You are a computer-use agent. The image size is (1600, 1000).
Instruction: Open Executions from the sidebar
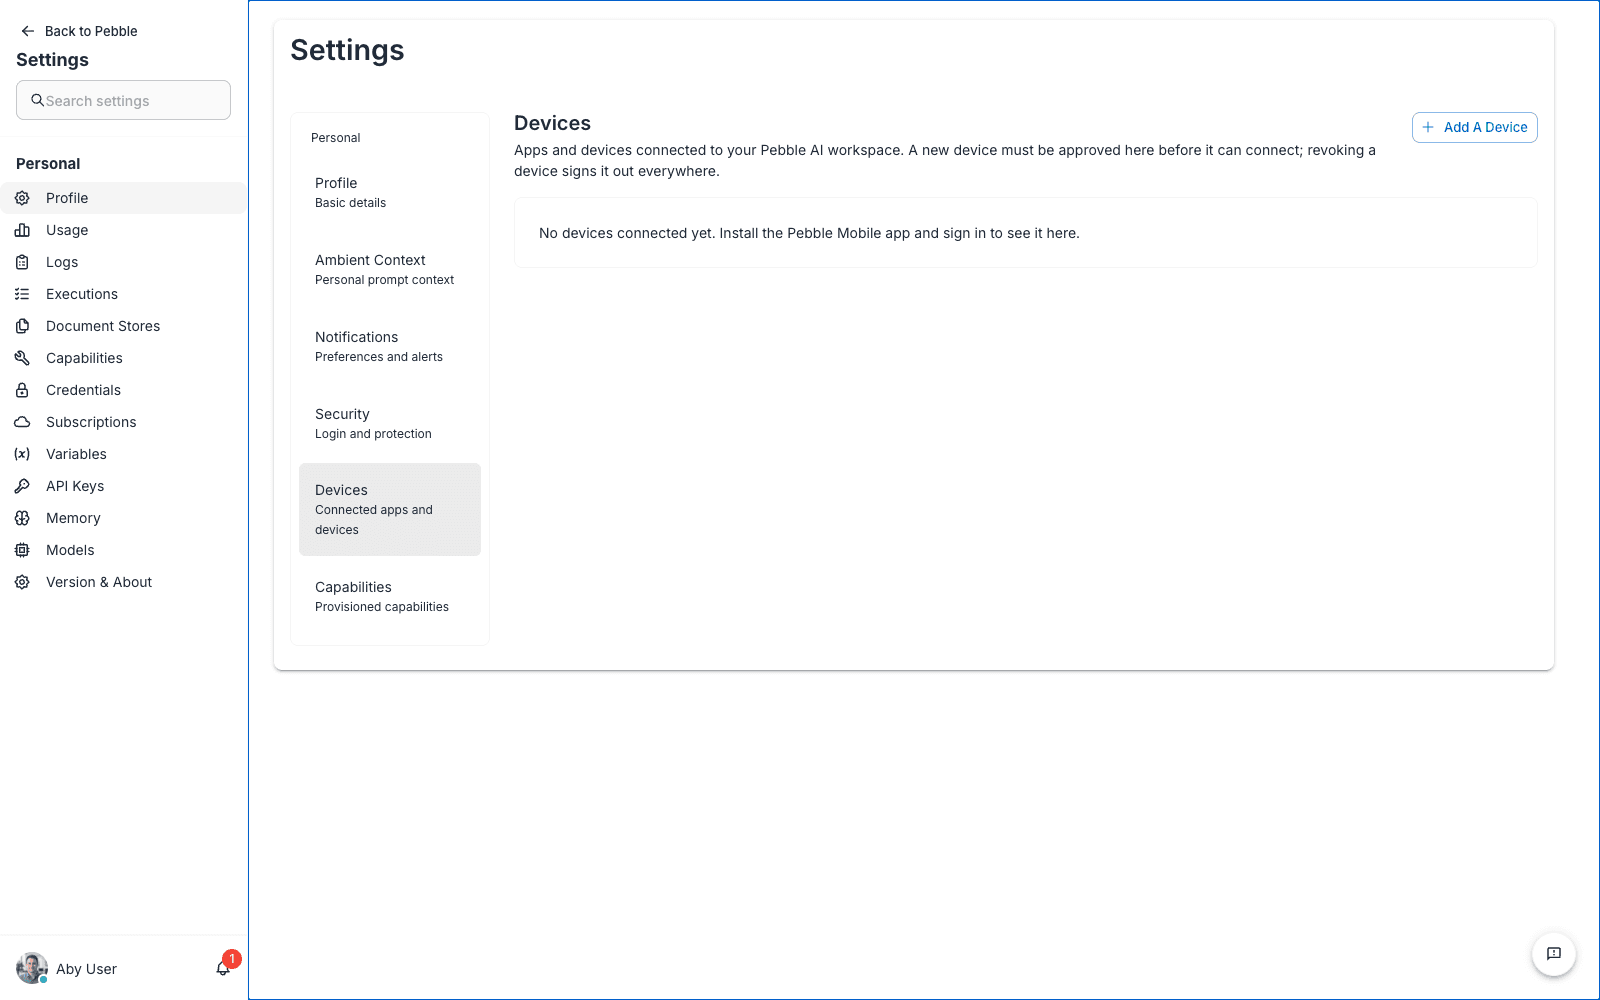pos(123,294)
